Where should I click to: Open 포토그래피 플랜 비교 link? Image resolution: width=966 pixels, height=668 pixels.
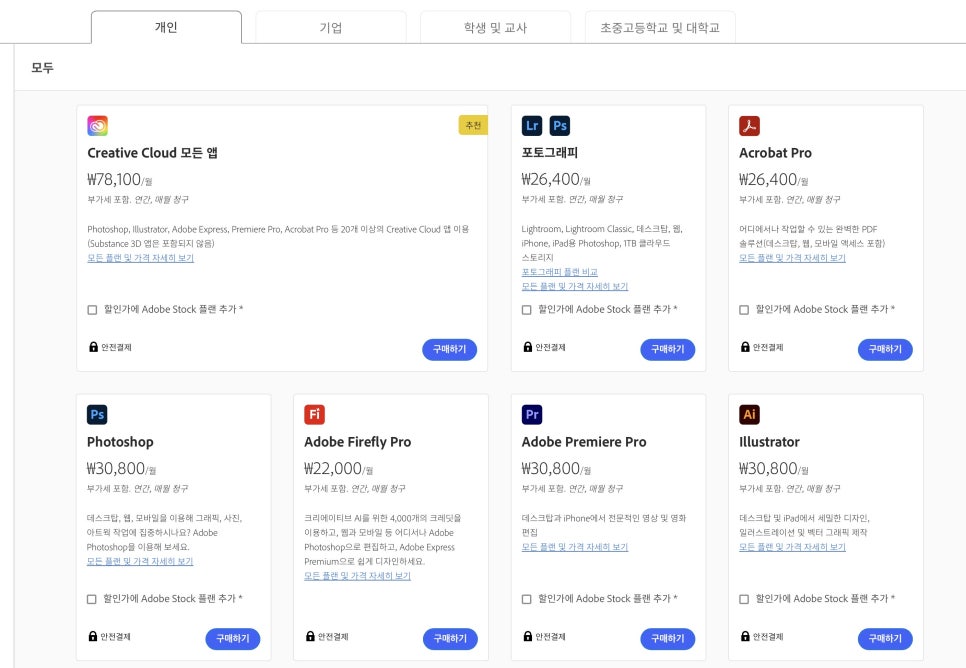point(559,272)
